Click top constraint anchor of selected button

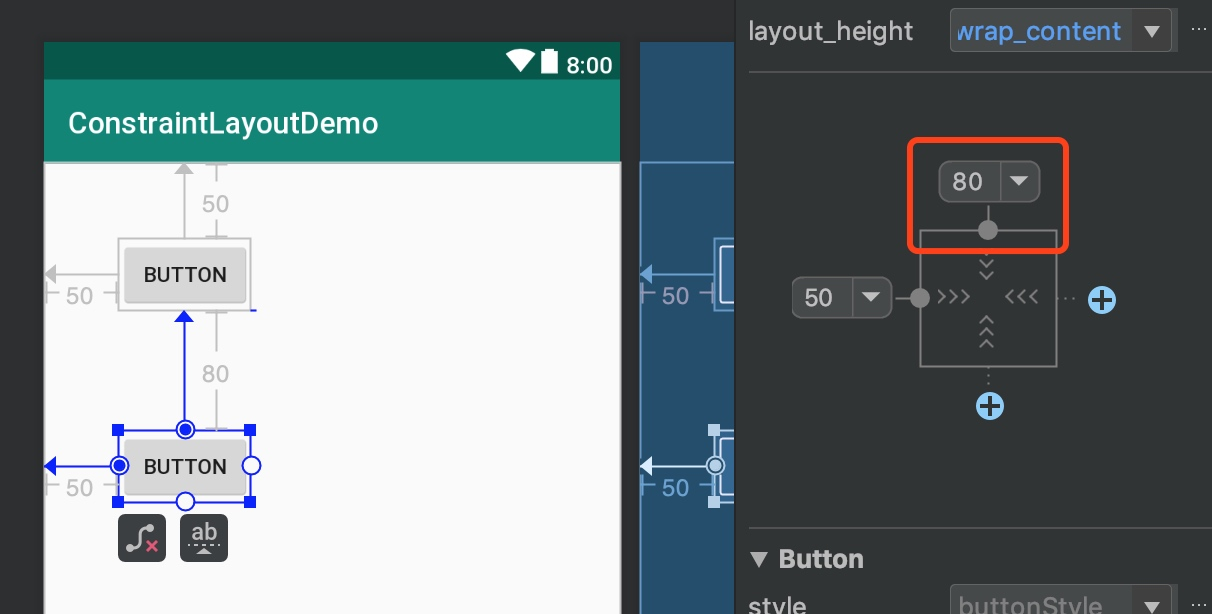click(x=185, y=430)
